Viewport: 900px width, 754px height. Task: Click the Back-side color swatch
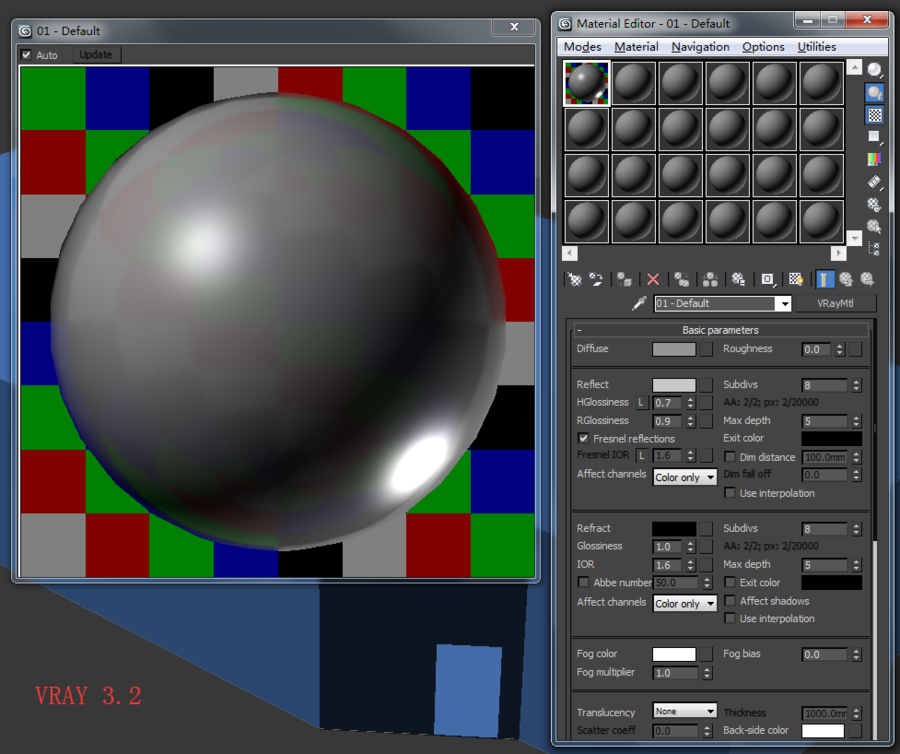(823, 730)
